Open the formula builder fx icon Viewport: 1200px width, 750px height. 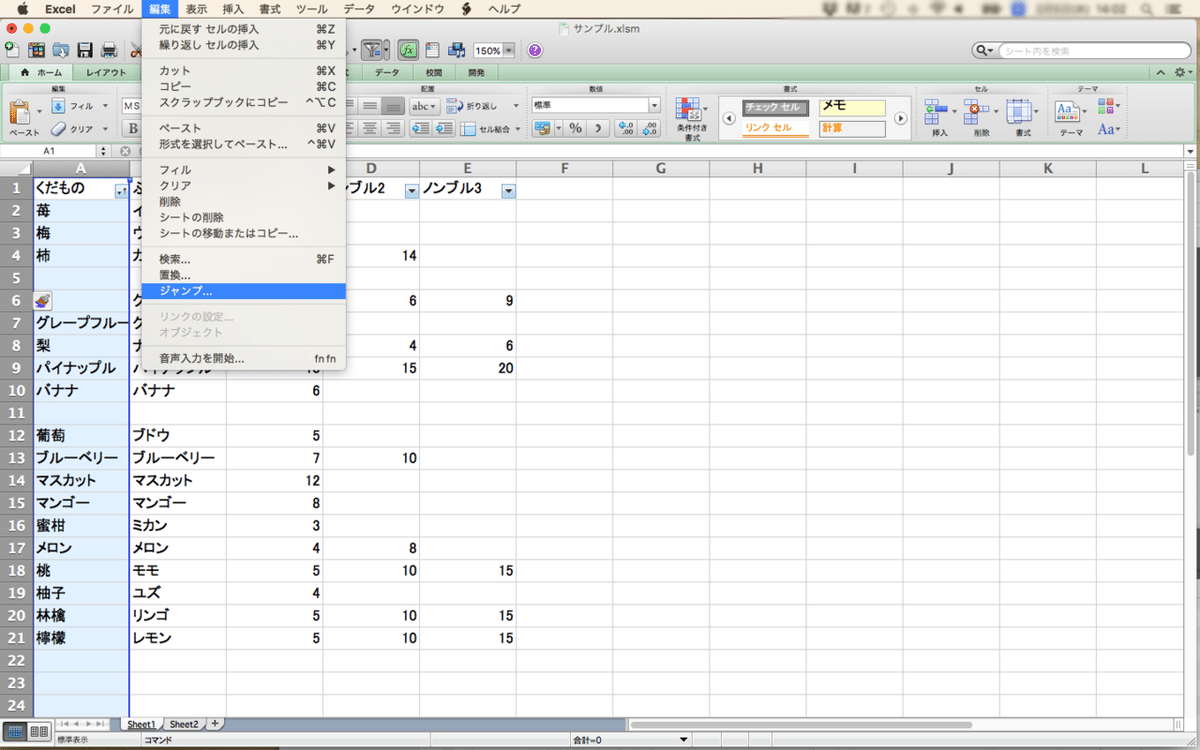(x=408, y=50)
